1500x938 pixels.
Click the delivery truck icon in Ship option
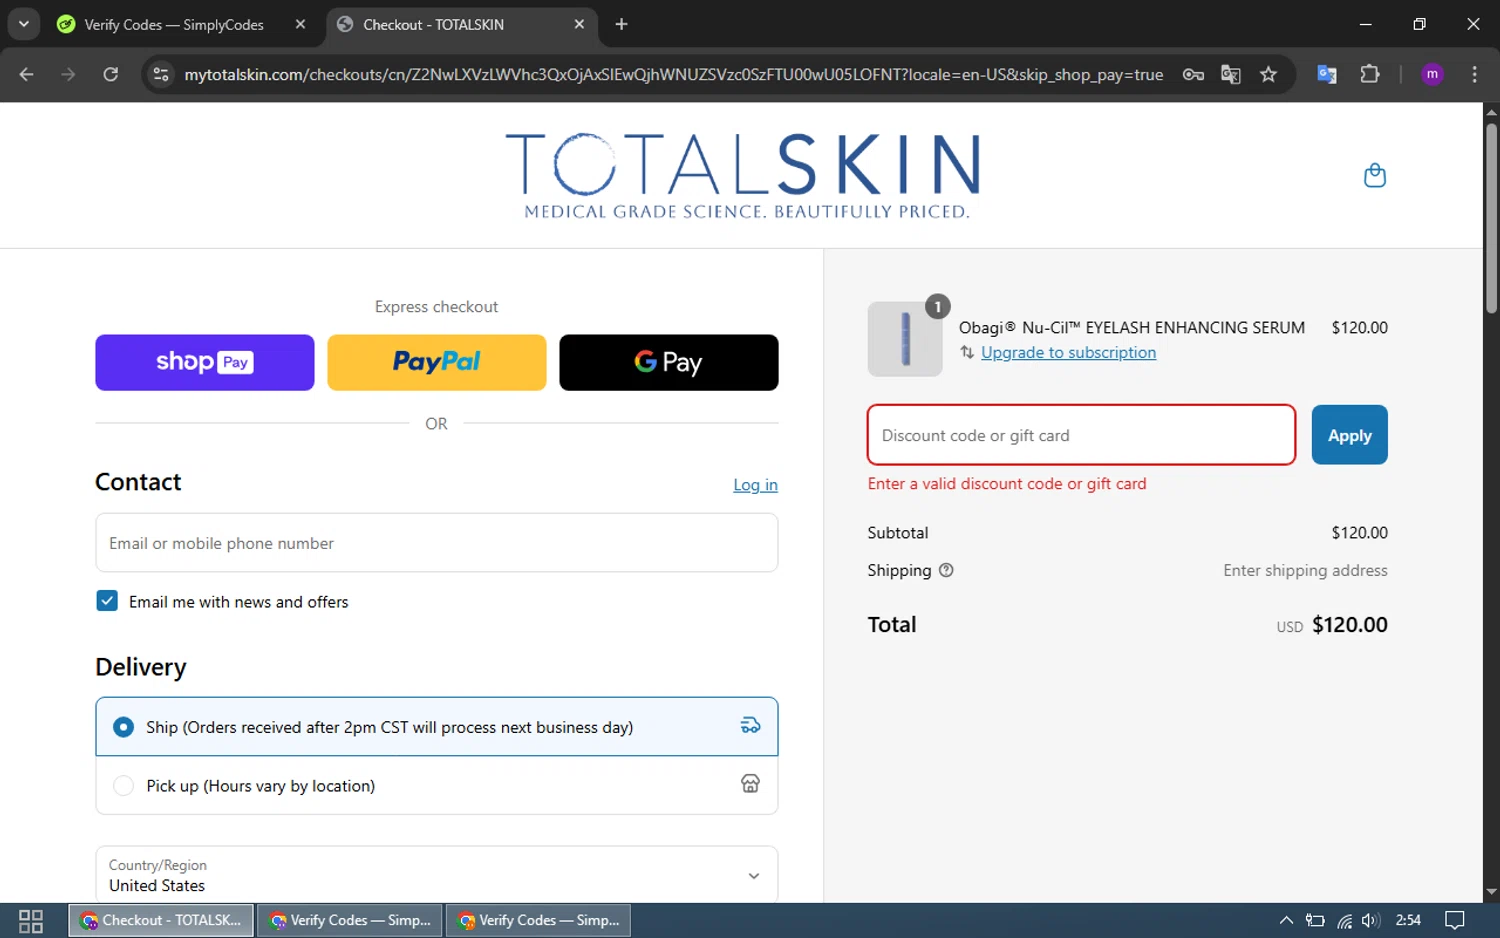pyautogui.click(x=750, y=726)
